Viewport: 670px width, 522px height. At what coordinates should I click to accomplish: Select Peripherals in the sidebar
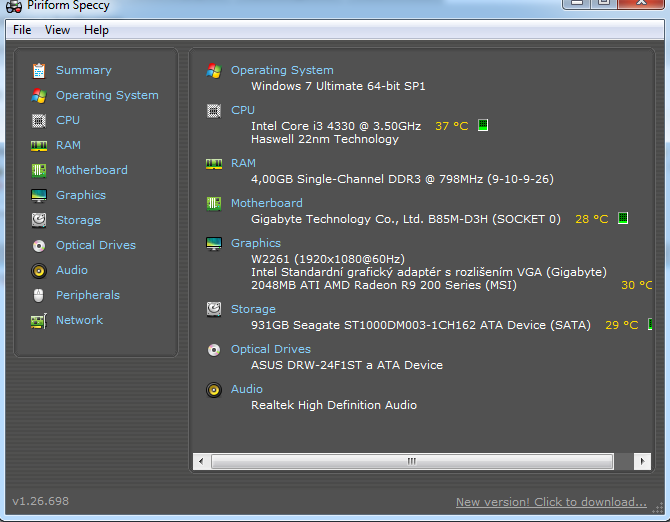88,295
